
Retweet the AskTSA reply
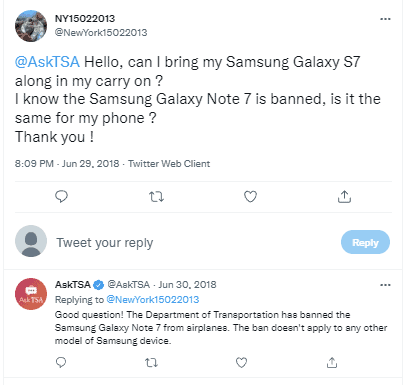[x=151, y=362]
